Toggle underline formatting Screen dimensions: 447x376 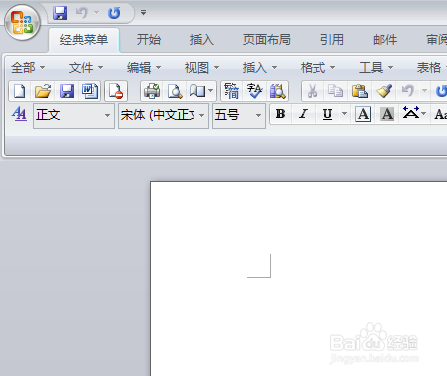(327, 114)
